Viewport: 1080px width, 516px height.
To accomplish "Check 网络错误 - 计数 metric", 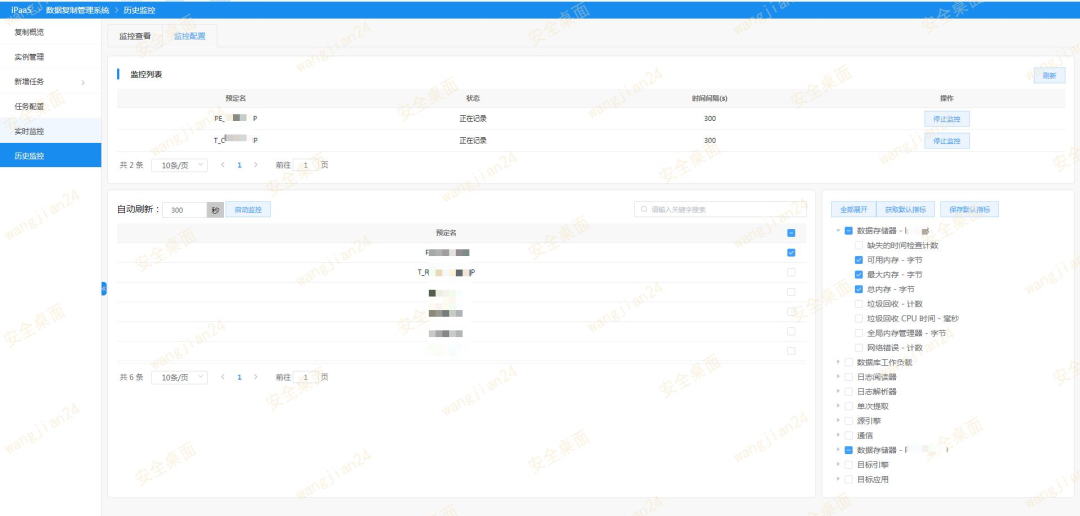I will (858, 348).
